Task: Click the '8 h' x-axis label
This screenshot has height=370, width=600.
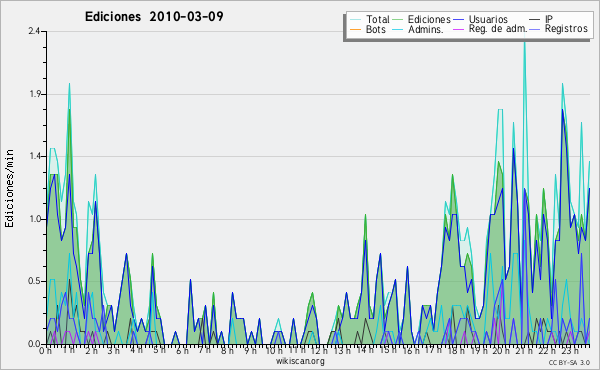Action: [227, 350]
